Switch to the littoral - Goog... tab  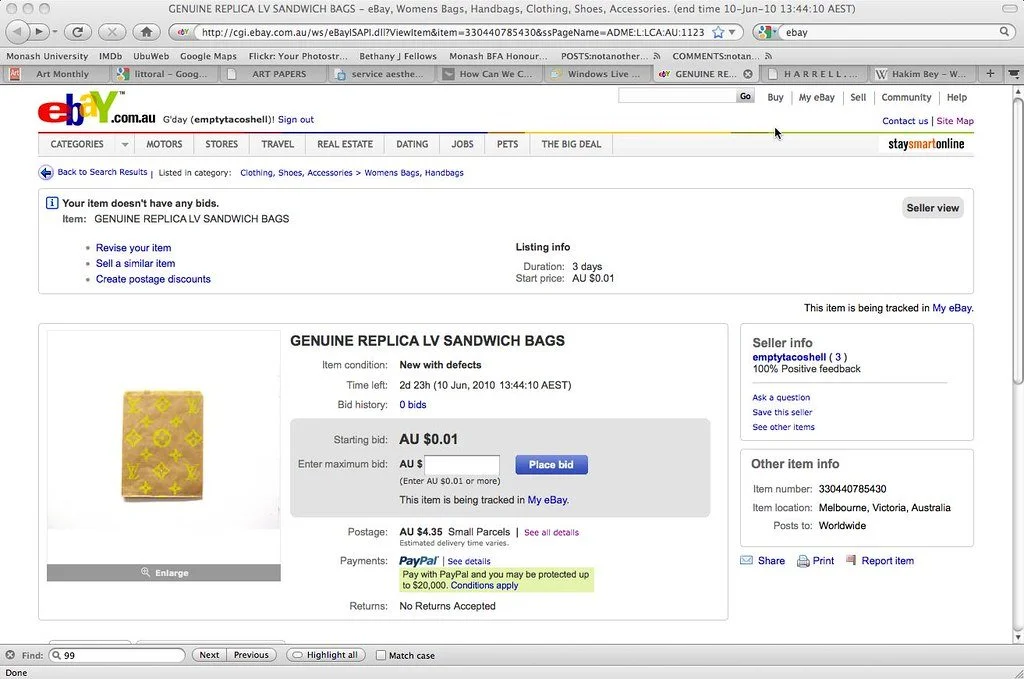tap(163, 74)
